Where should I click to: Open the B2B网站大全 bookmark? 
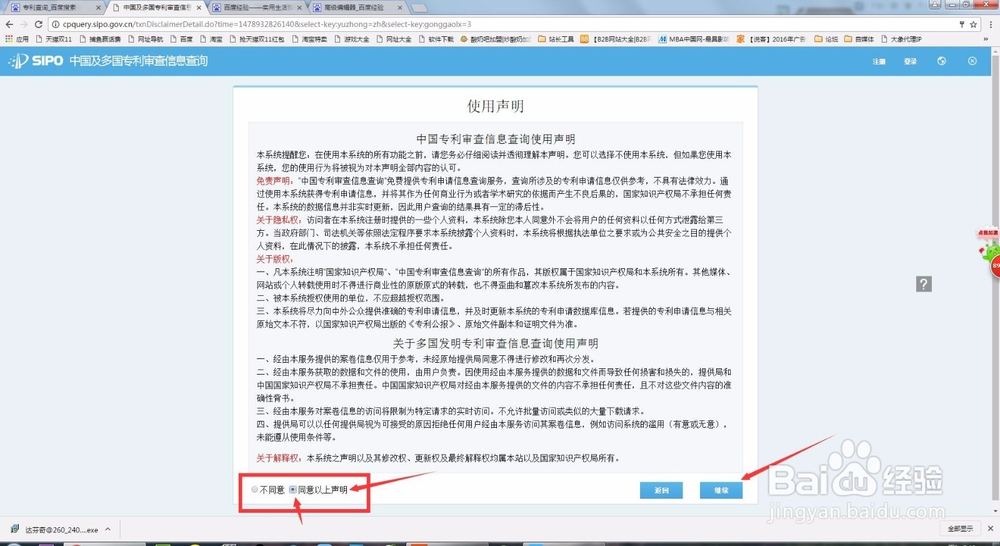click(615, 39)
